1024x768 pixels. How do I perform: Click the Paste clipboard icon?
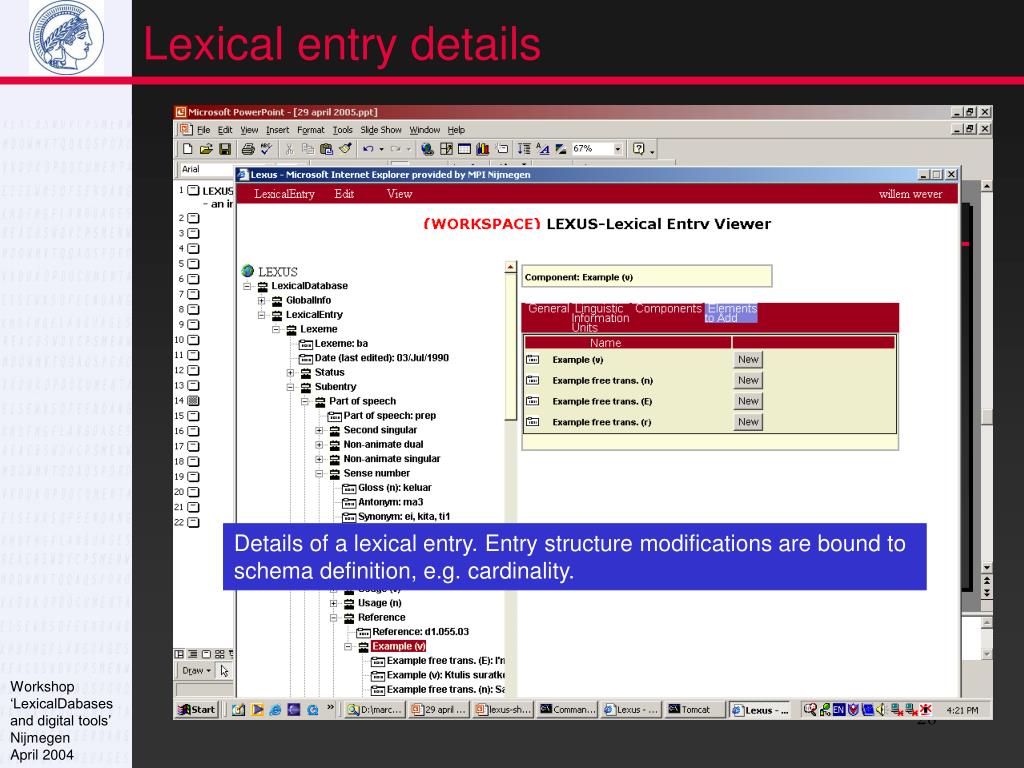coord(326,150)
